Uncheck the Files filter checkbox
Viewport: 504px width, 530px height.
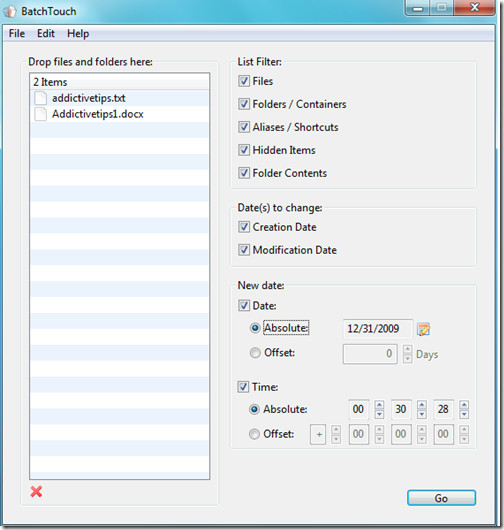click(x=244, y=81)
